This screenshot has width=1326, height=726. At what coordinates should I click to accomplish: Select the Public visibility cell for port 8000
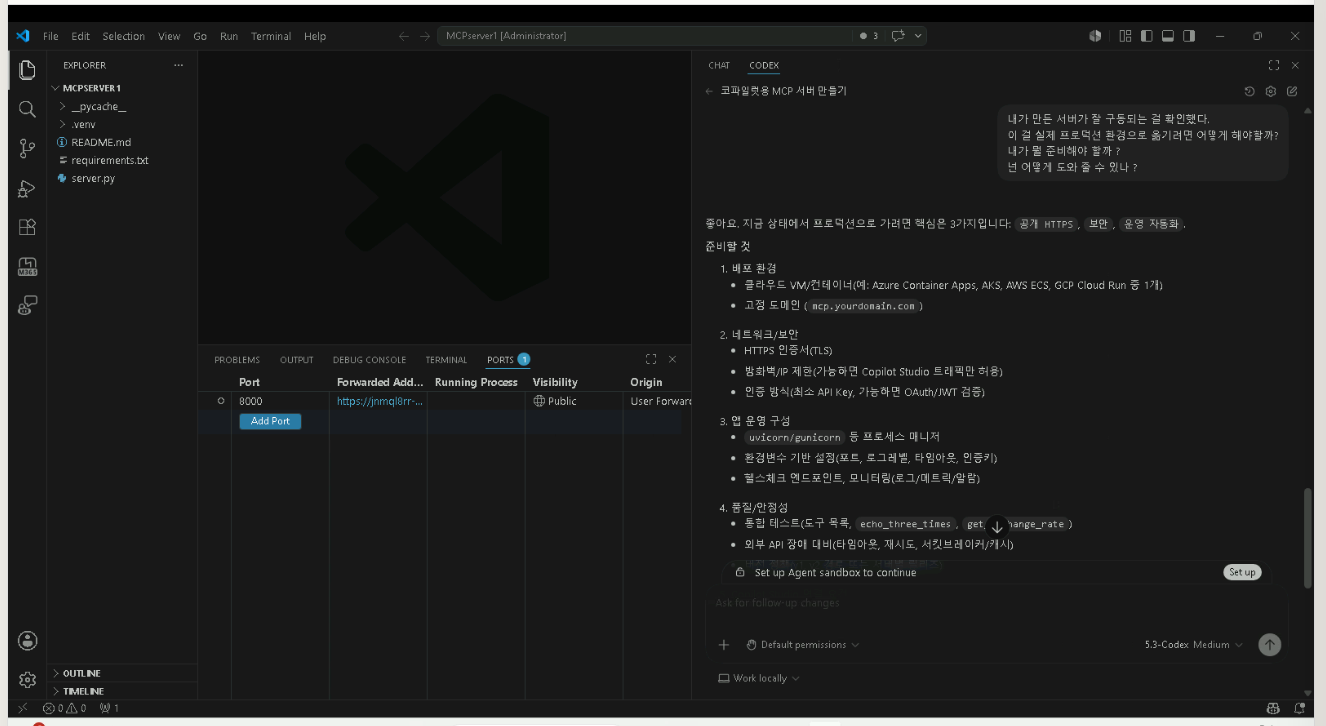pos(575,401)
